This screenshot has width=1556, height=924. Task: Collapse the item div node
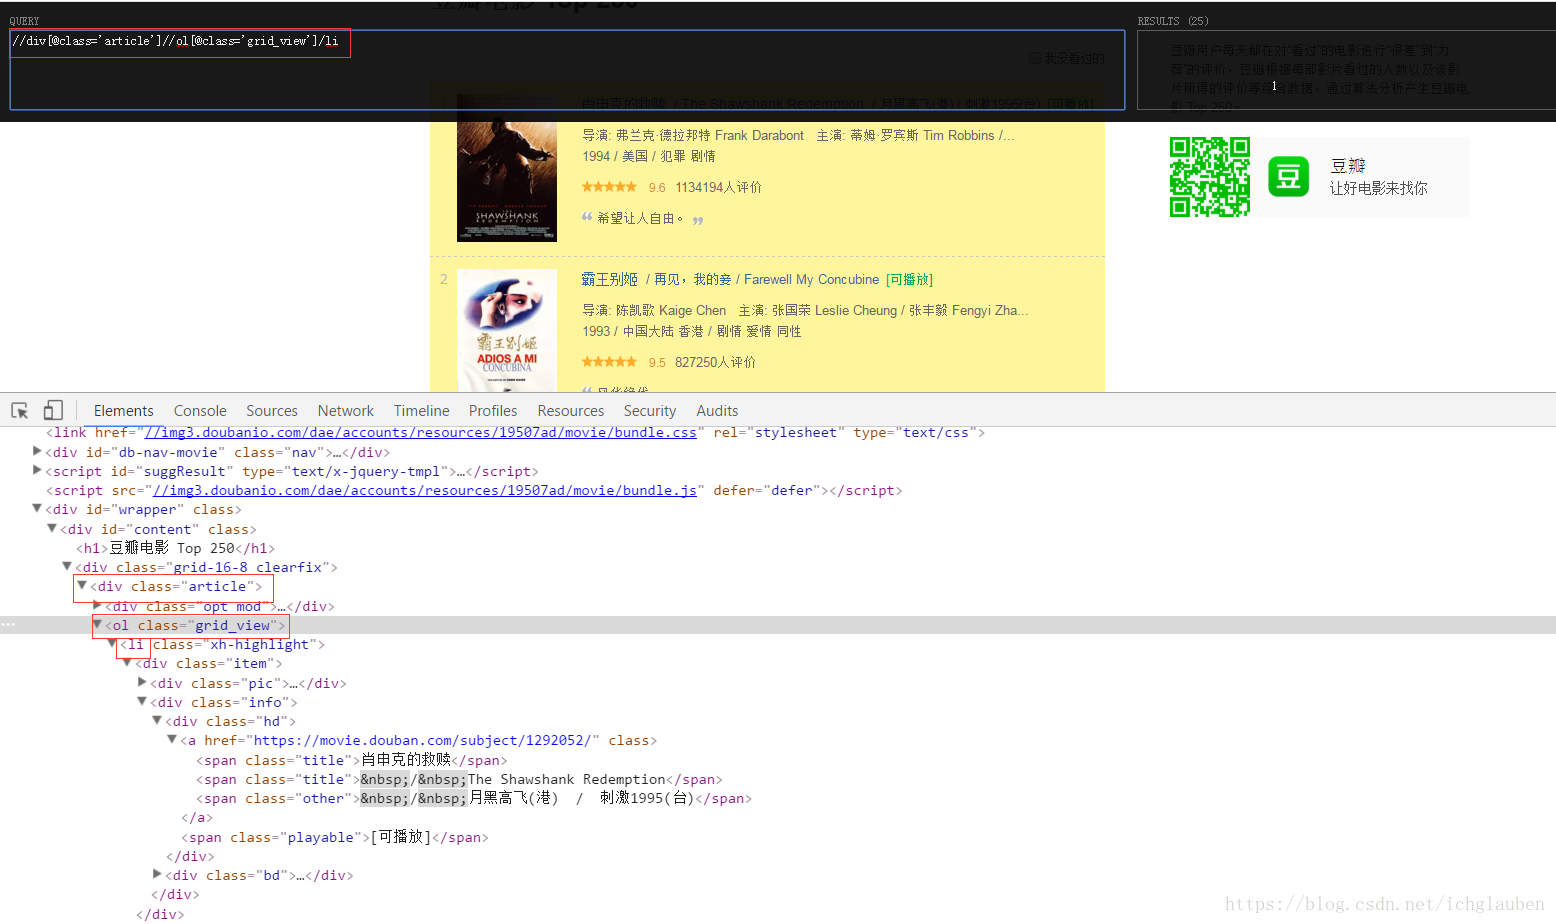pyautogui.click(x=127, y=663)
